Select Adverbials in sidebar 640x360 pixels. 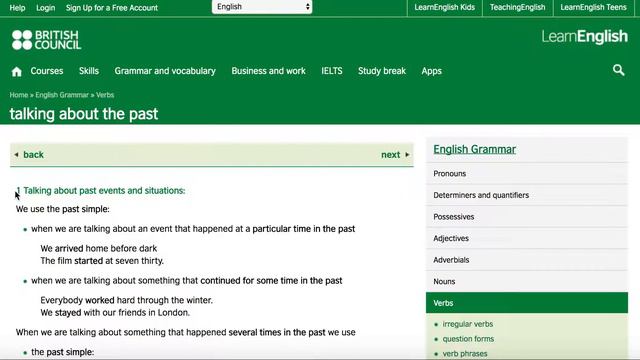click(x=527, y=260)
